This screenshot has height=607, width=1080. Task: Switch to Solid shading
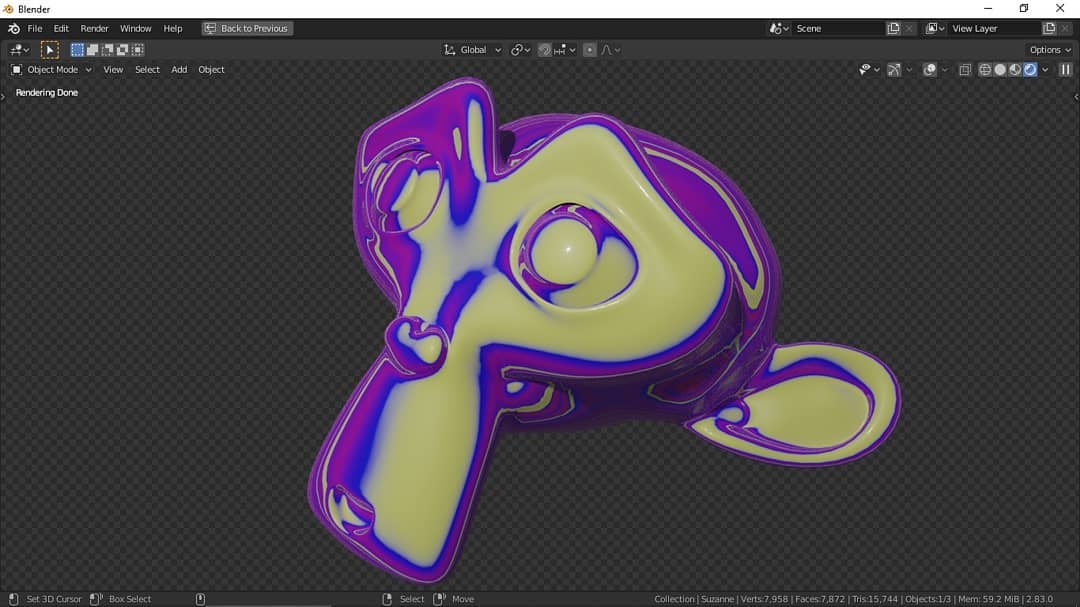point(1000,70)
